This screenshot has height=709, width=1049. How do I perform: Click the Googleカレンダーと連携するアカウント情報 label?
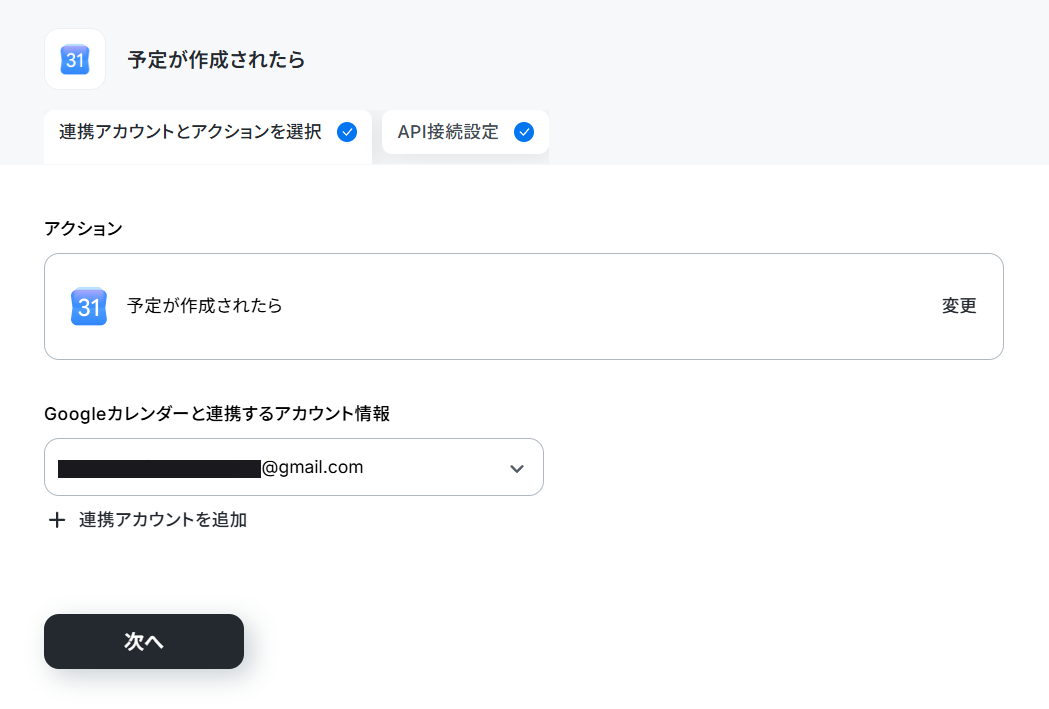pos(217,414)
